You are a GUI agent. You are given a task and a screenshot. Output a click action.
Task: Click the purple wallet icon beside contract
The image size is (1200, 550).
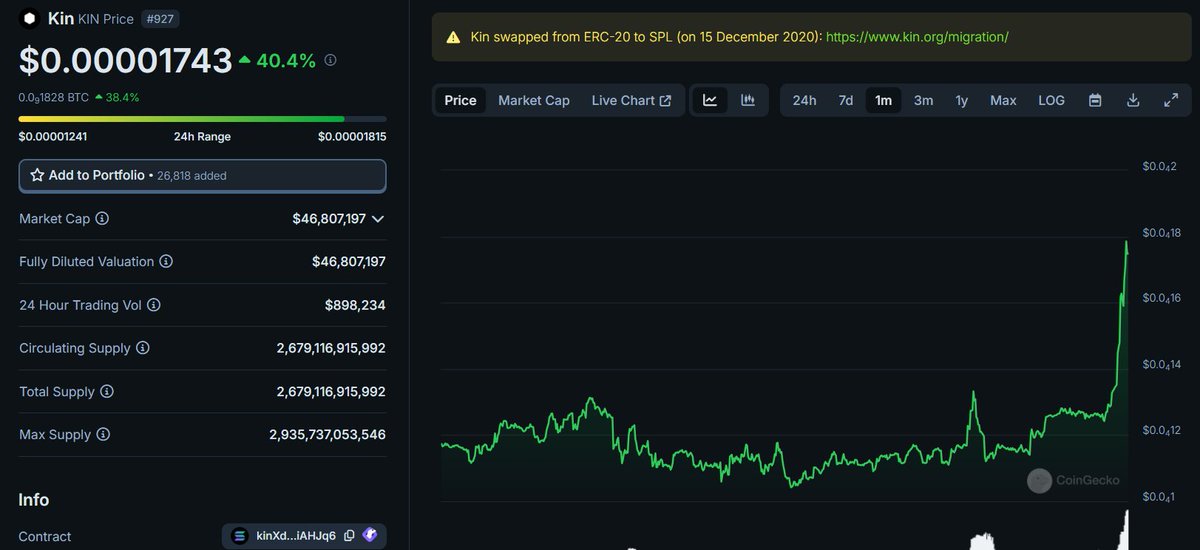coord(370,535)
